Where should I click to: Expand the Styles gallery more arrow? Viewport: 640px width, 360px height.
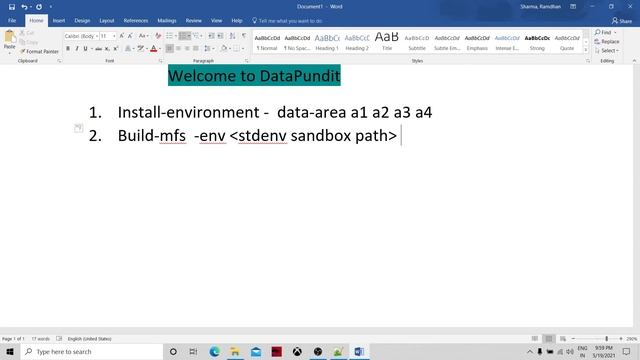[586, 50]
